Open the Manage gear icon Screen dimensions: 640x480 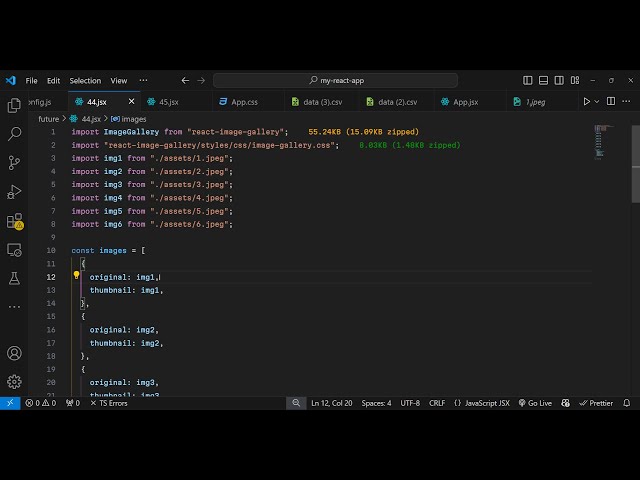pyautogui.click(x=14, y=381)
